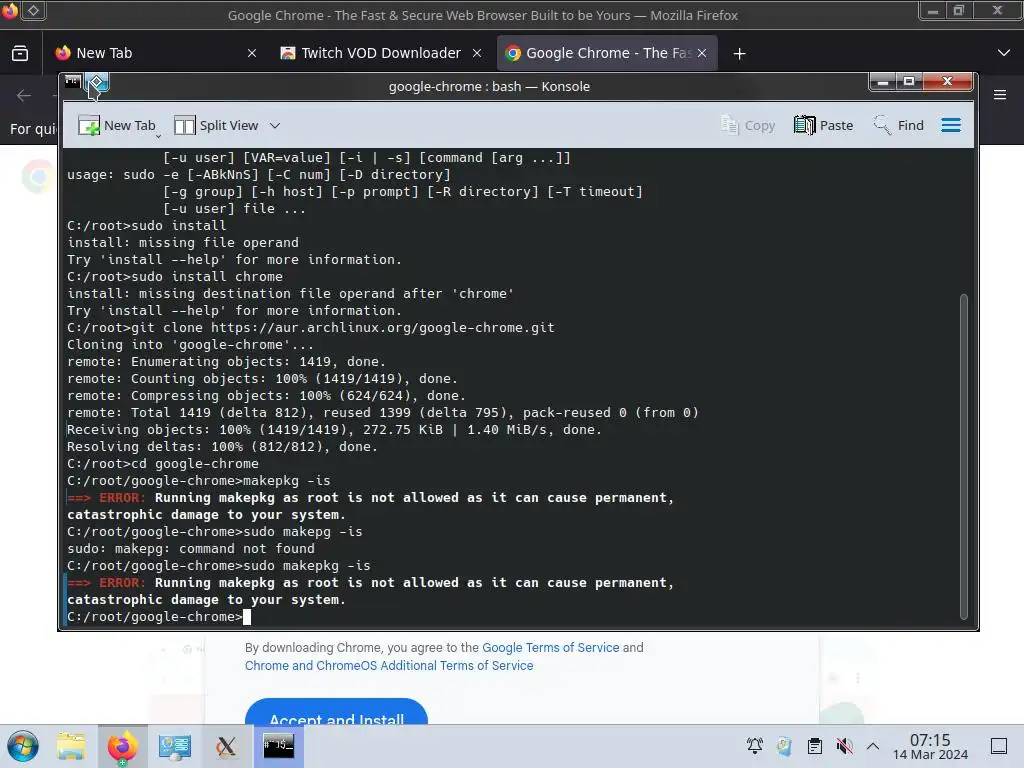Viewport: 1024px width, 768px height.
Task: Click 'sudo: makepg: command not found' line
Action: (191, 549)
